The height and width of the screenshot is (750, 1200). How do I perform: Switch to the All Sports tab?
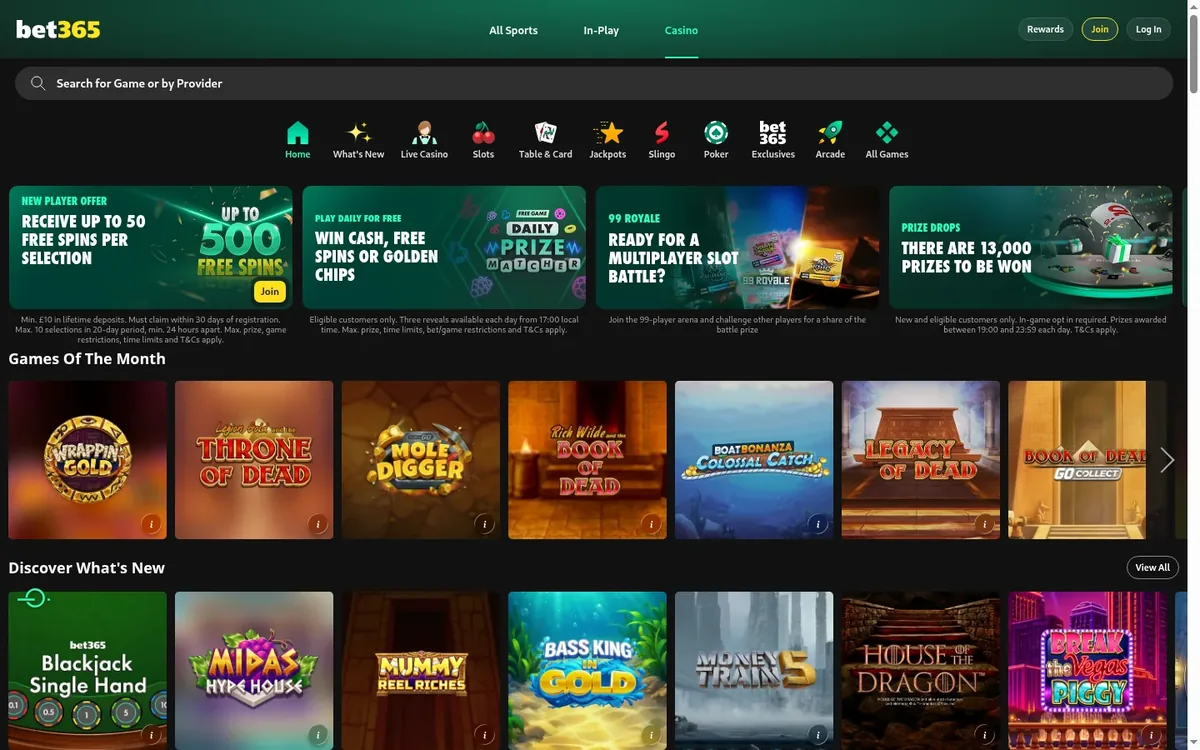click(513, 30)
